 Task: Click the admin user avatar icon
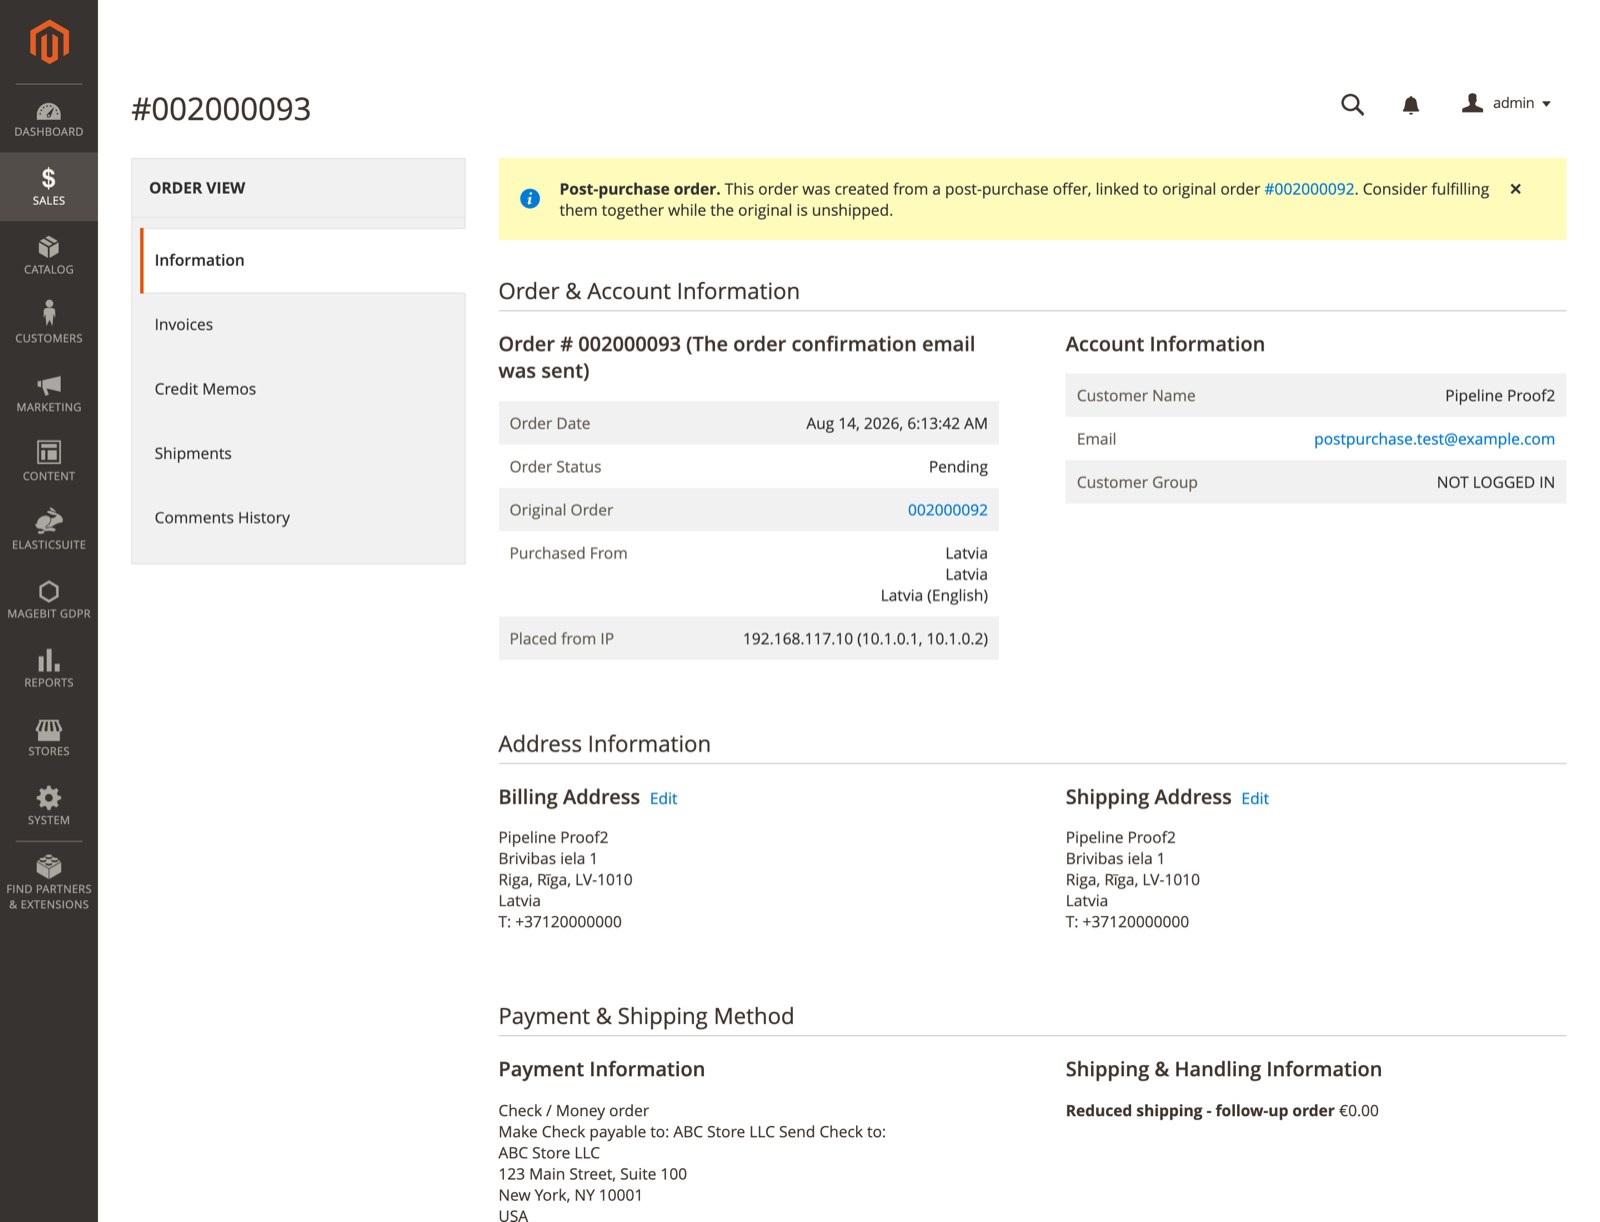pos(1472,103)
